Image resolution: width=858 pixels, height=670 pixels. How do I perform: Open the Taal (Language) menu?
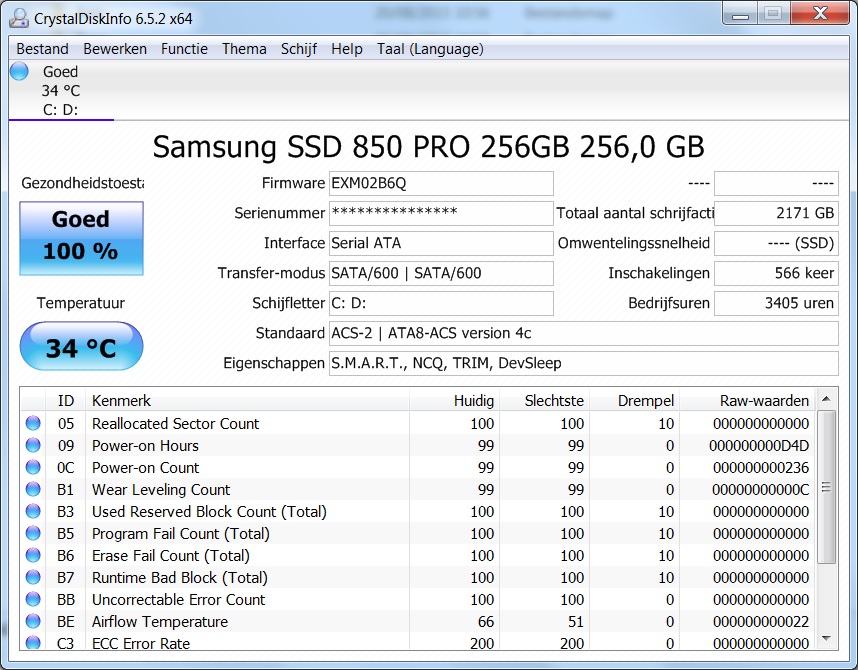click(x=430, y=48)
